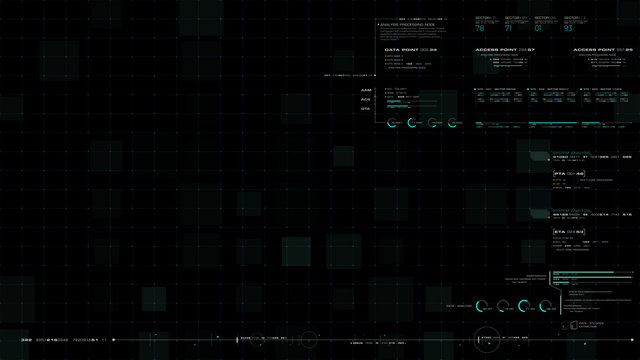
Task: Click the fourth Data Analysis ring gauge
Action: pos(545,306)
